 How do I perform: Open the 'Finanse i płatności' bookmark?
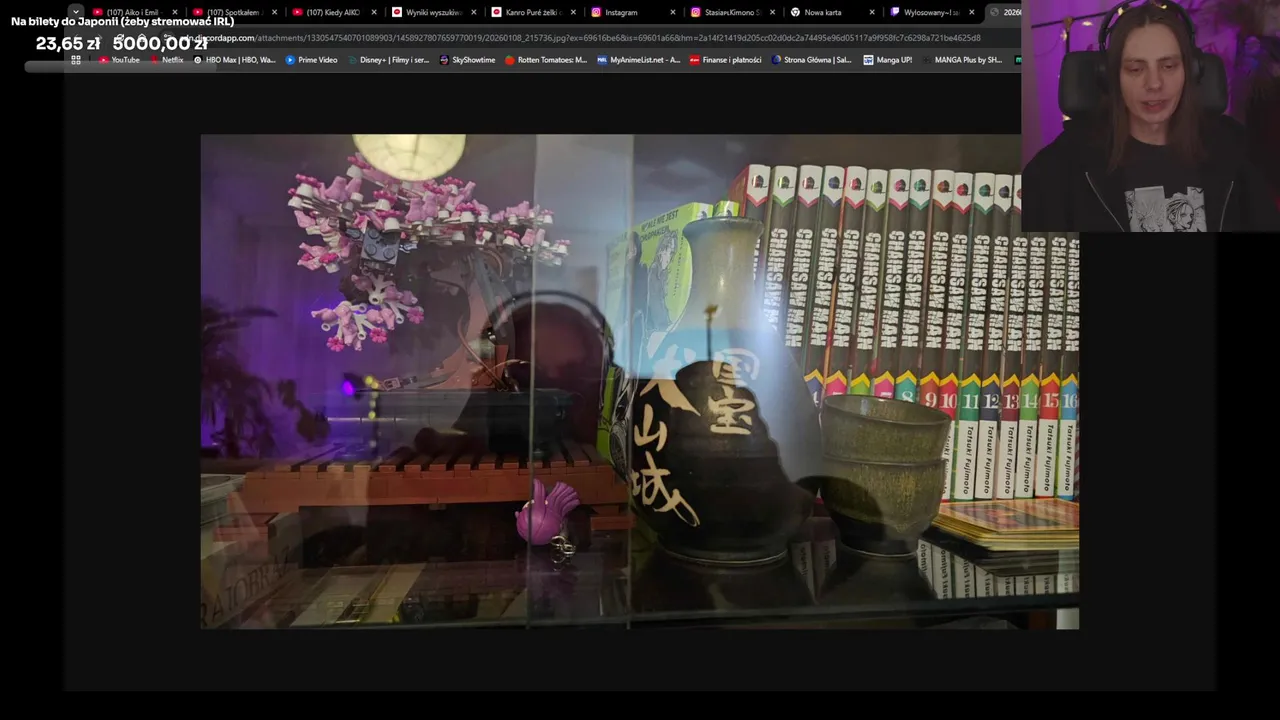725,60
